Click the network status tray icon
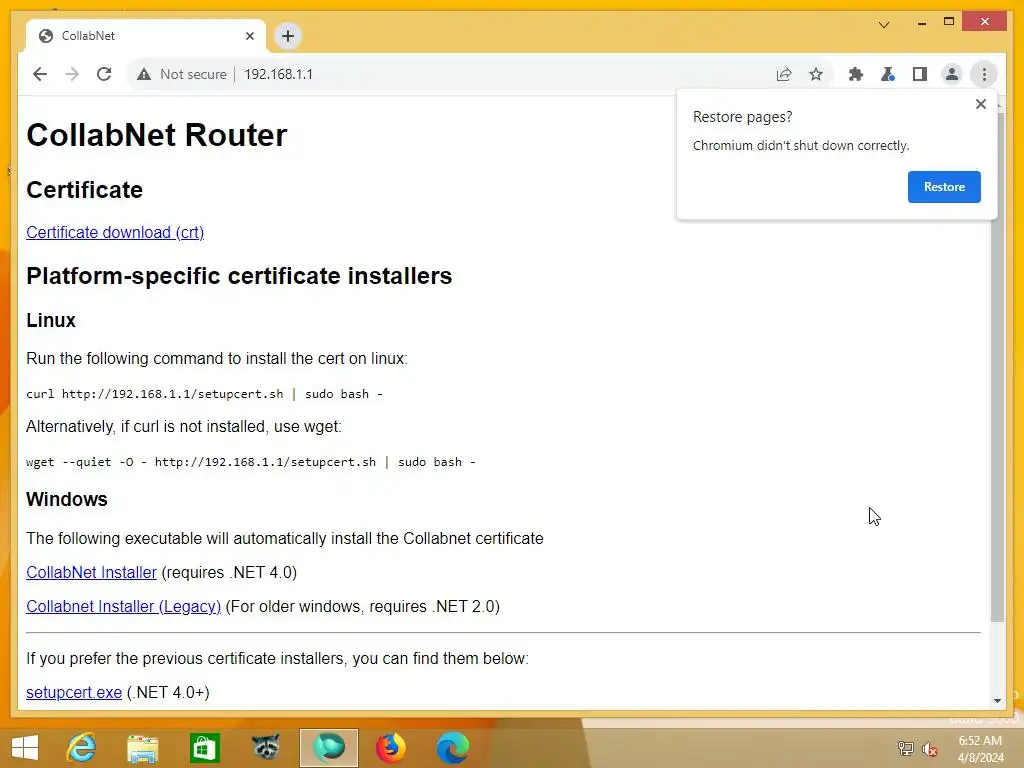 pos(905,748)
